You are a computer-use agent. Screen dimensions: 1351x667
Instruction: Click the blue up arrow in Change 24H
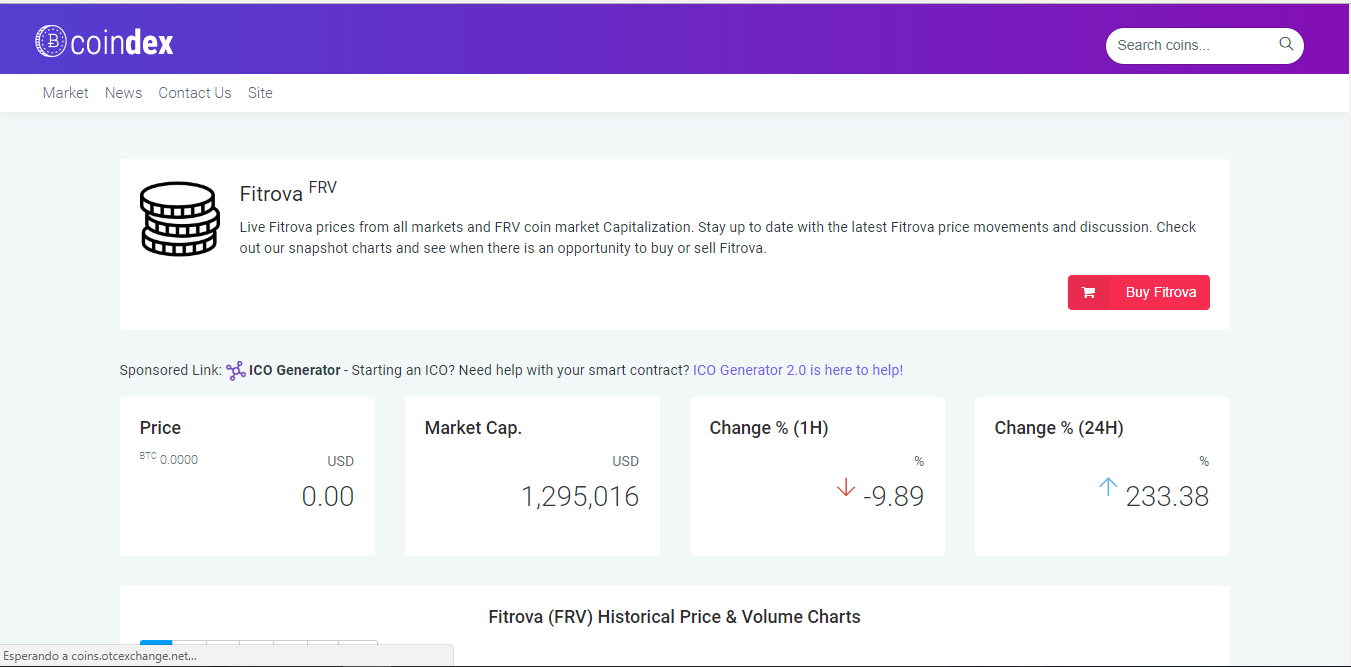pos(1108,488)
